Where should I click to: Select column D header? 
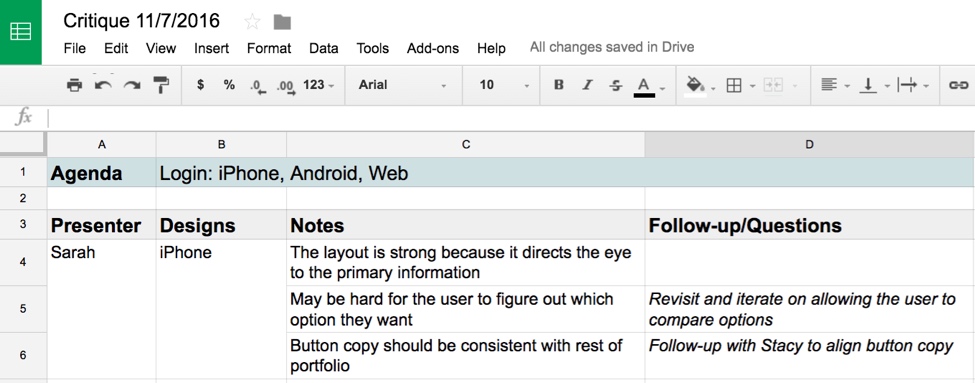(810, 145)
